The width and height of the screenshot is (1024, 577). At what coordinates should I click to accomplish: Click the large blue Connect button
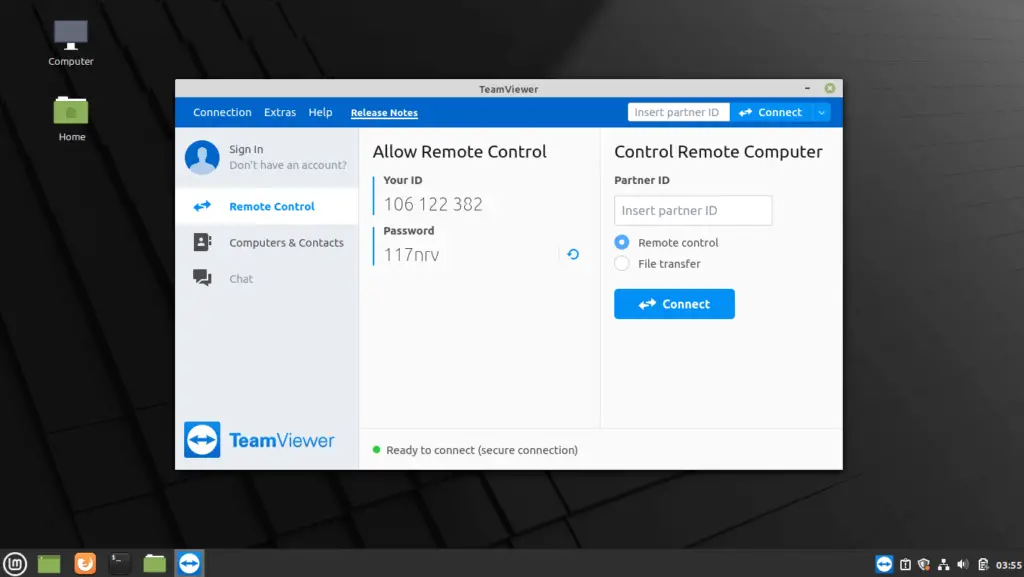tap(674, 304)
